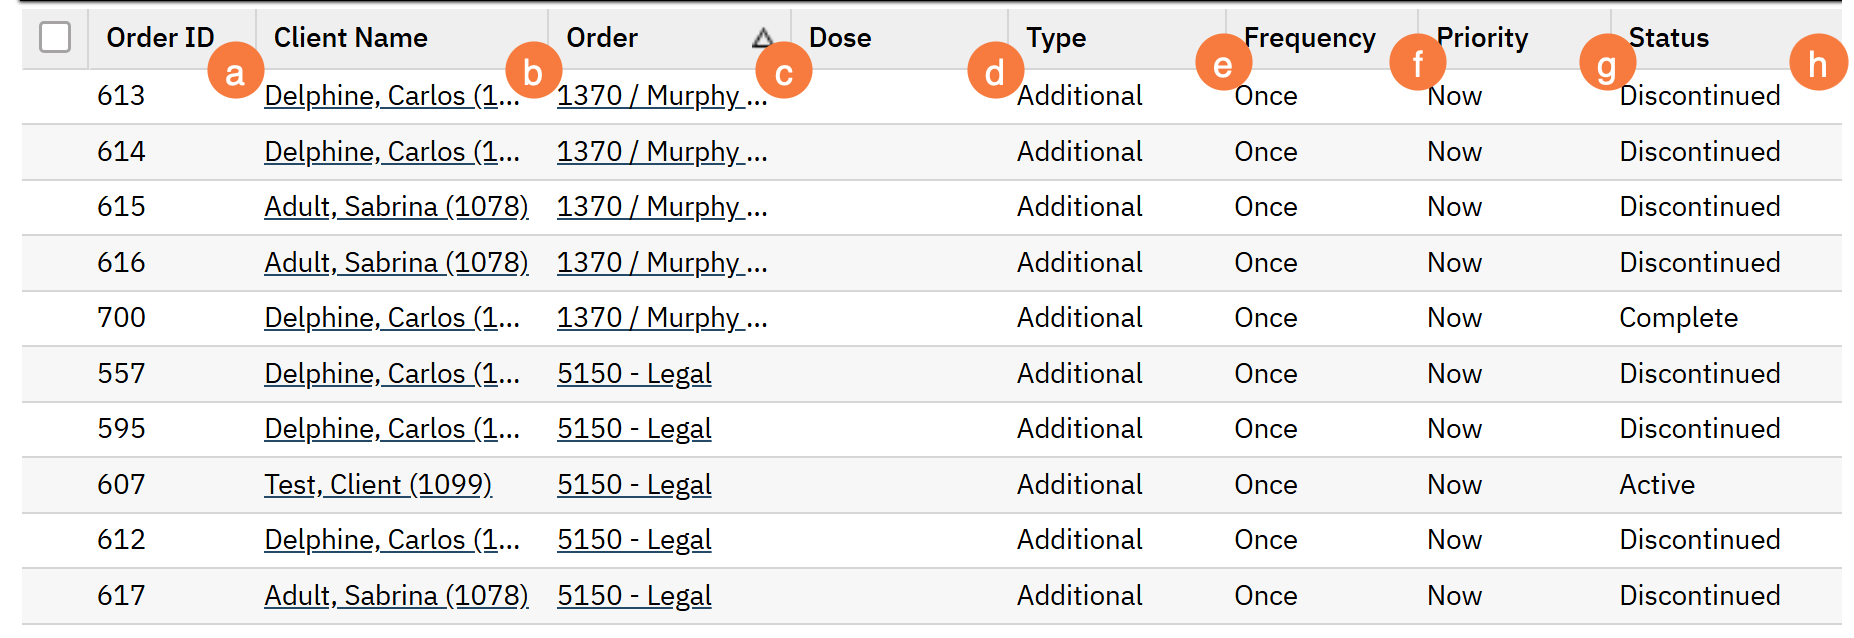Click the orange 'd' annotation marker
This screenshot has width=1854, height=638.
(x=995, y=71)
